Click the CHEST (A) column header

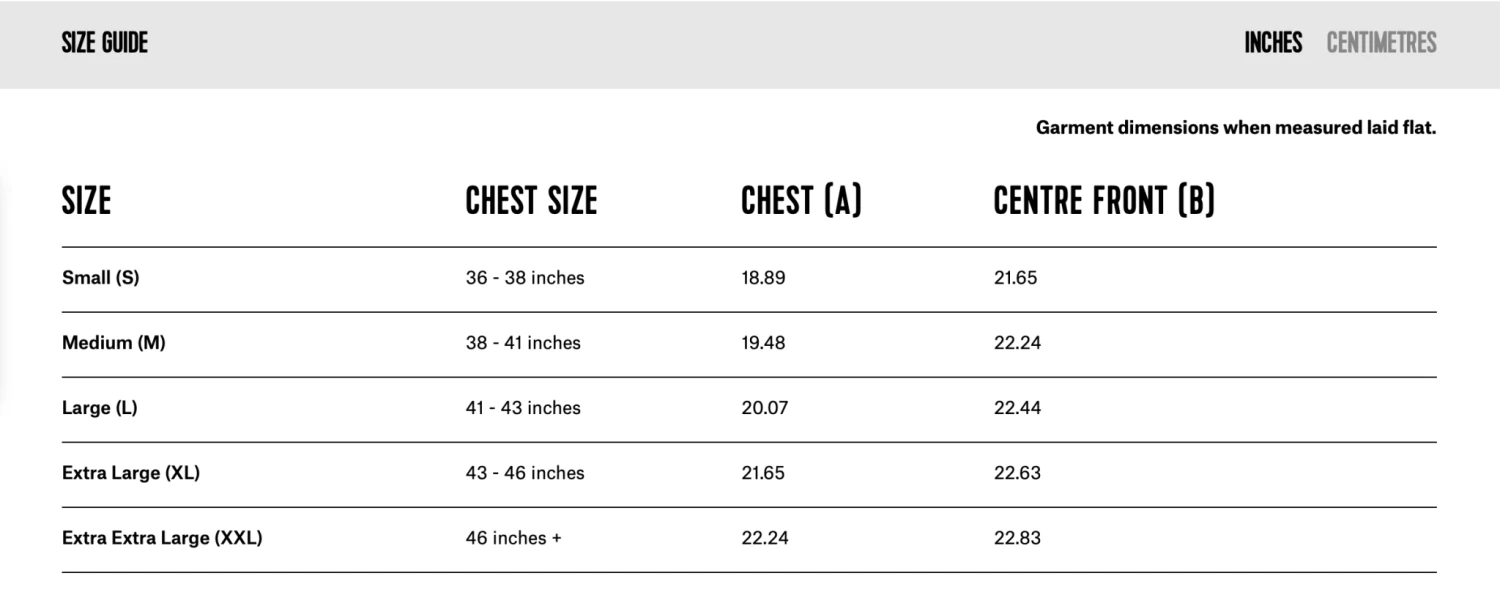tap(802, 200)
